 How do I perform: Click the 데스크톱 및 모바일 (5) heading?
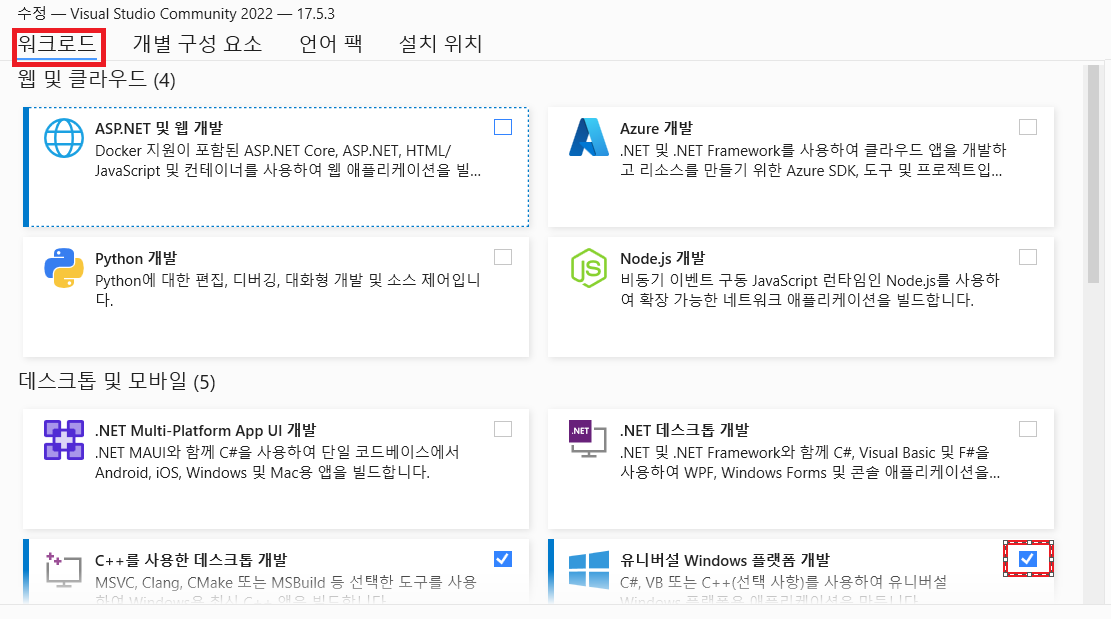coord(117,381)
